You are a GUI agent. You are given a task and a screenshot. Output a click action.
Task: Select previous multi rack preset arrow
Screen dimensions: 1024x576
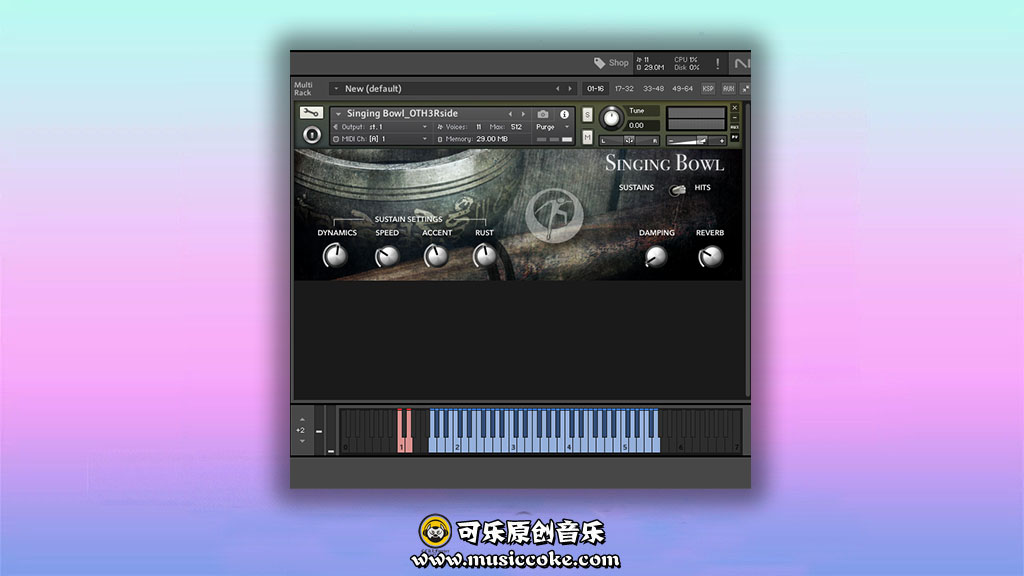[557, 89]
